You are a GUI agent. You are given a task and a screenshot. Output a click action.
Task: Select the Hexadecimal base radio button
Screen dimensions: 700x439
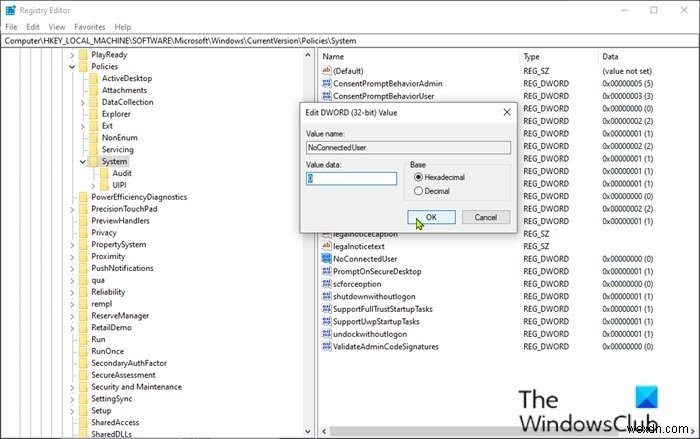click(x=418, y=177)
